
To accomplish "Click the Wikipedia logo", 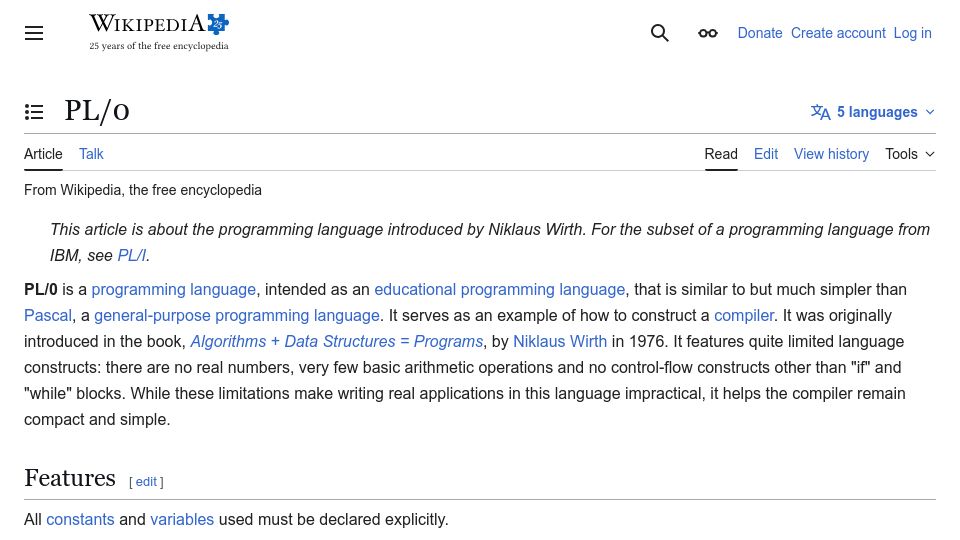I will pos(159,32).
